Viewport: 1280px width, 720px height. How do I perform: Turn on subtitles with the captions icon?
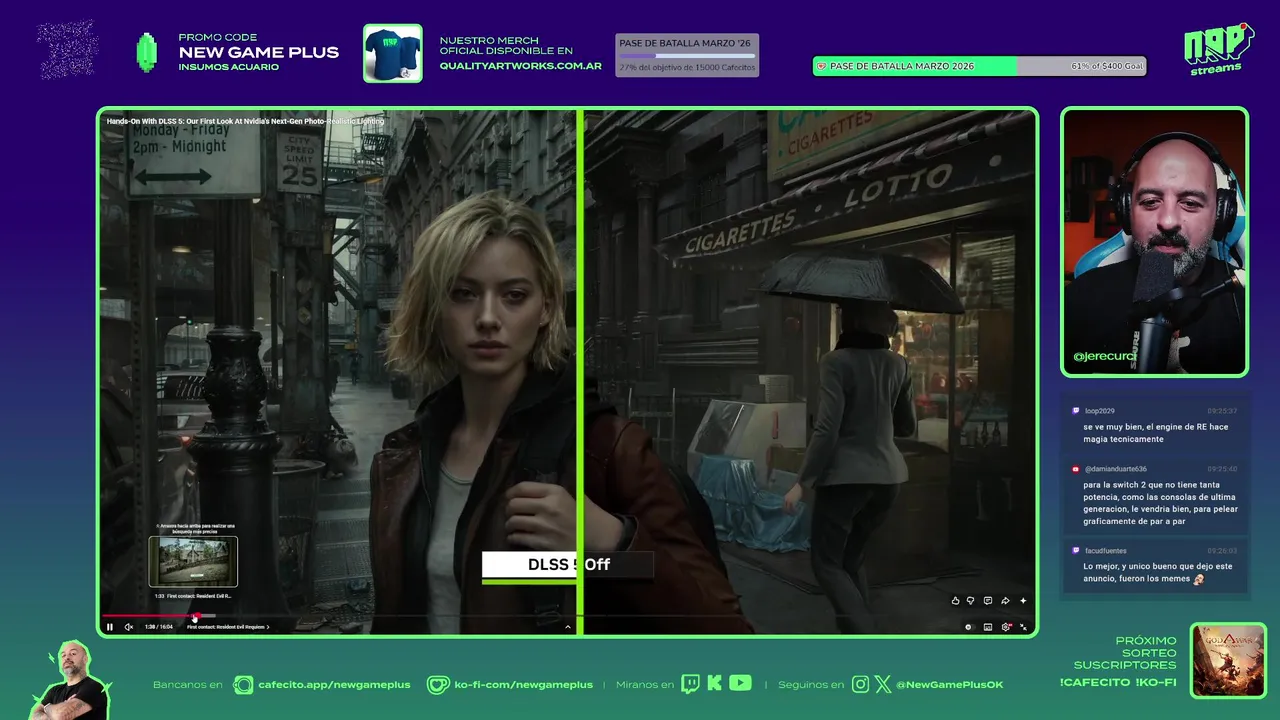pyautogui.click(x=988, y=627)
